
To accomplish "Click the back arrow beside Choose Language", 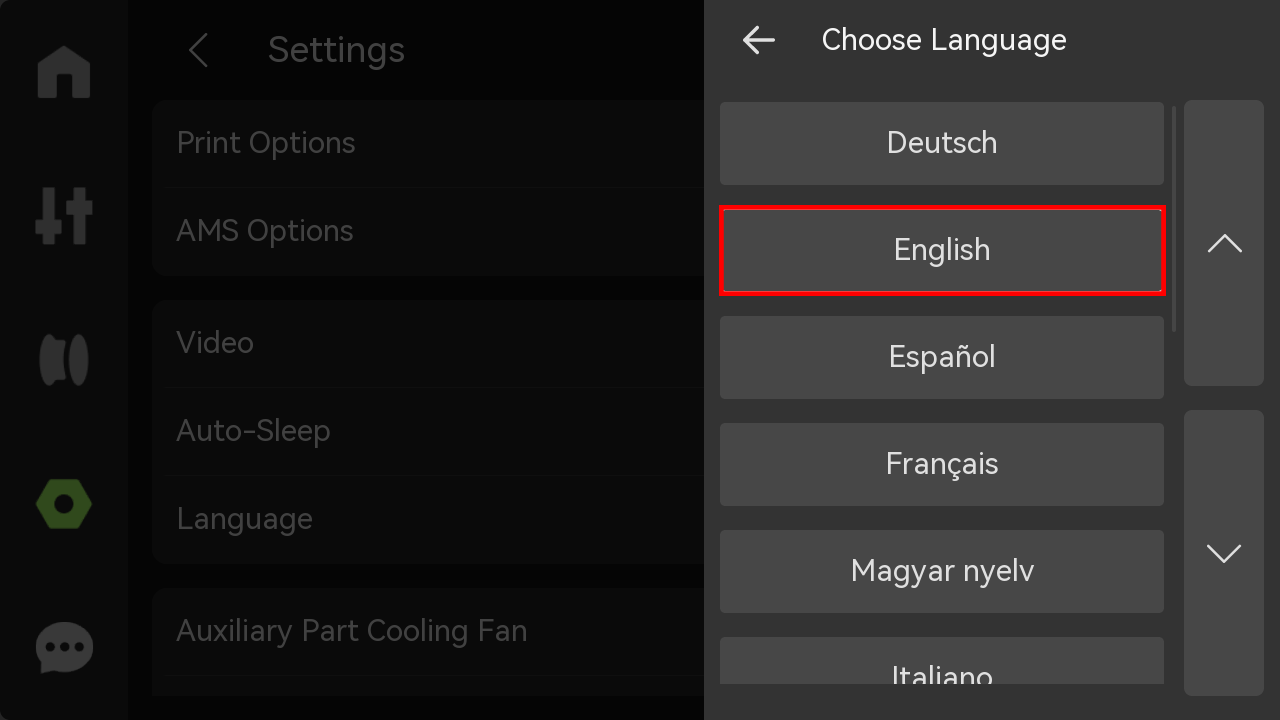I will coord(759,40).
